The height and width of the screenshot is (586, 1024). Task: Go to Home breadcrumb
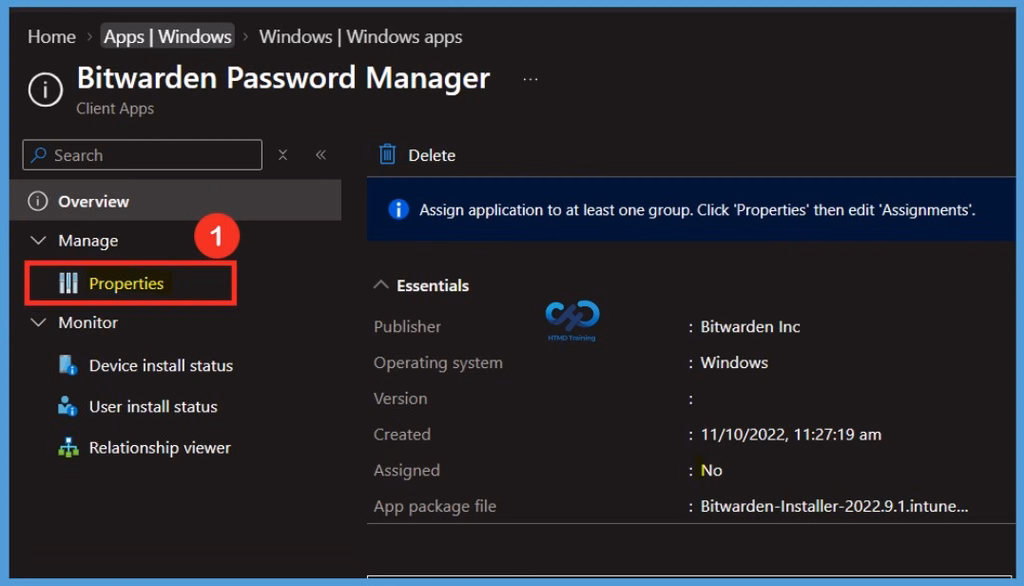pos(52,37)
